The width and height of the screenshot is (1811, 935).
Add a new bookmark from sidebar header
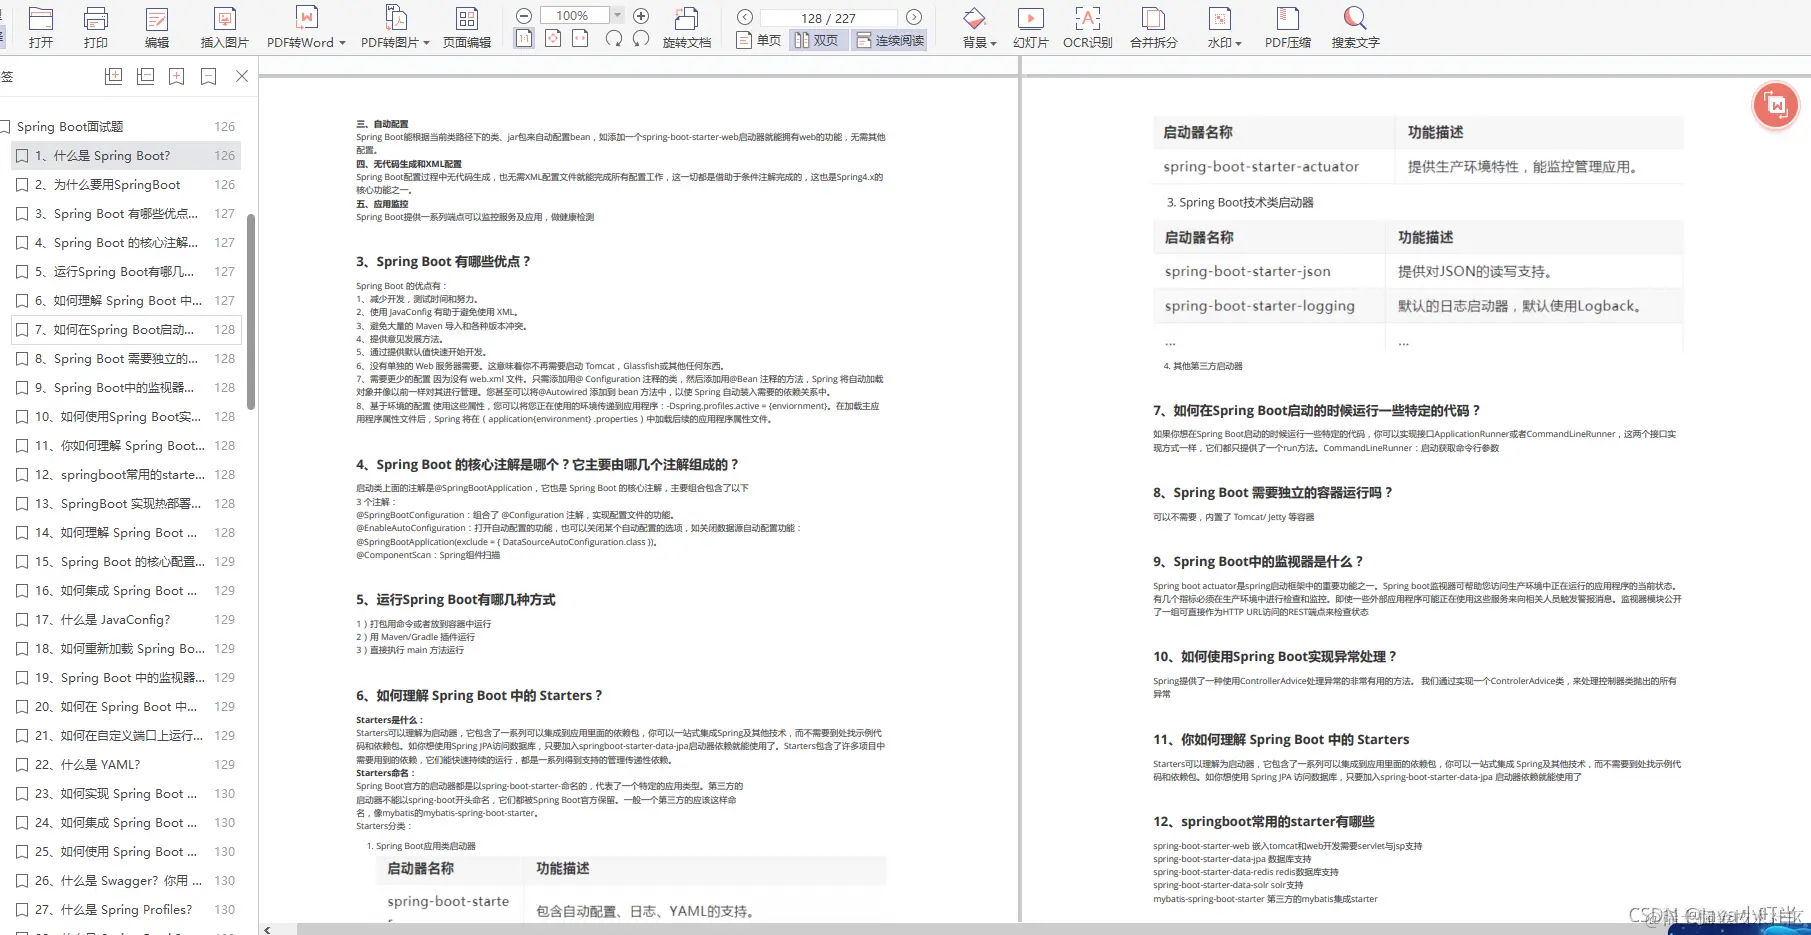(x=177, y=76)
